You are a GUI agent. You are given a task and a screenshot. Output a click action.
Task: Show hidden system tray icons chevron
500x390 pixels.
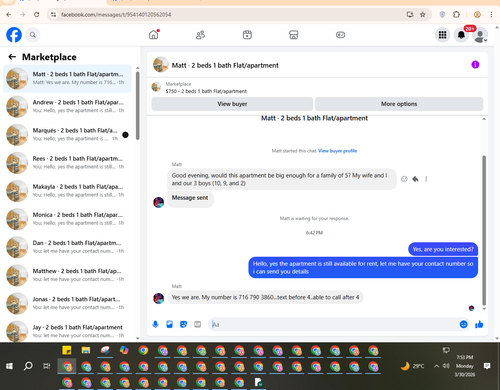point(436,366)
